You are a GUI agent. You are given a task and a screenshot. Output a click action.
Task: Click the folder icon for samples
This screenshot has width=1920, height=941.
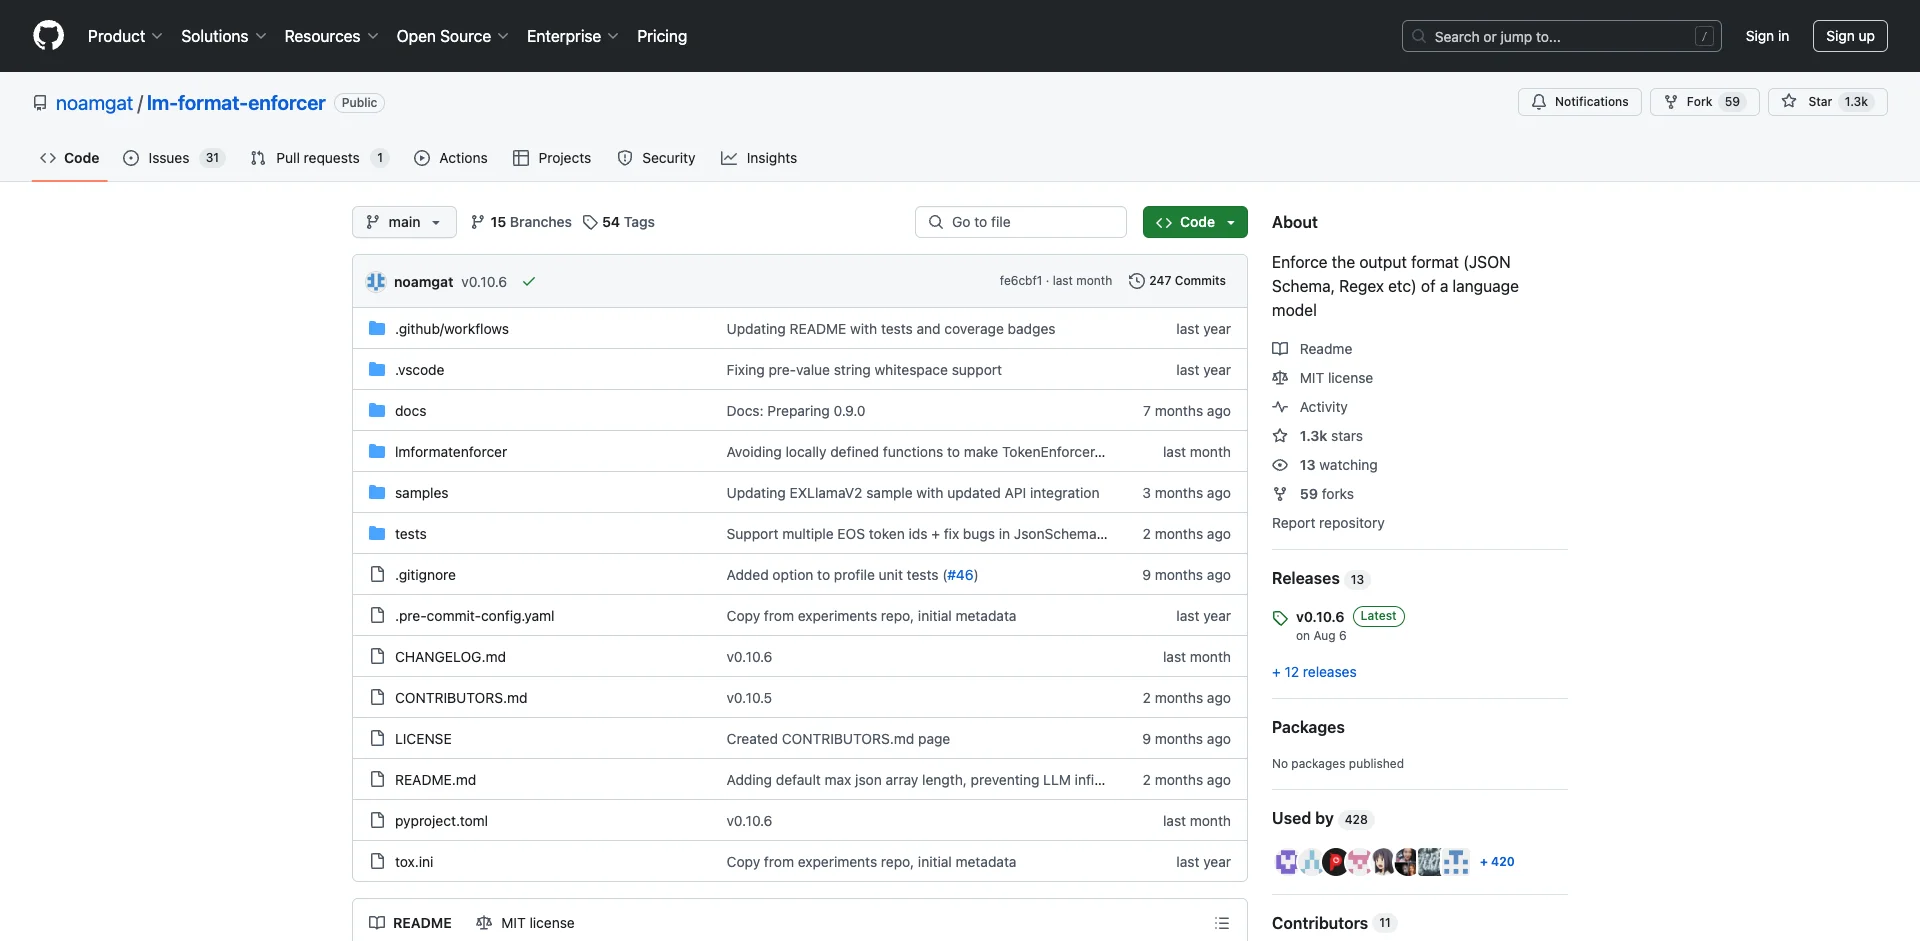[x=377, y=492]
